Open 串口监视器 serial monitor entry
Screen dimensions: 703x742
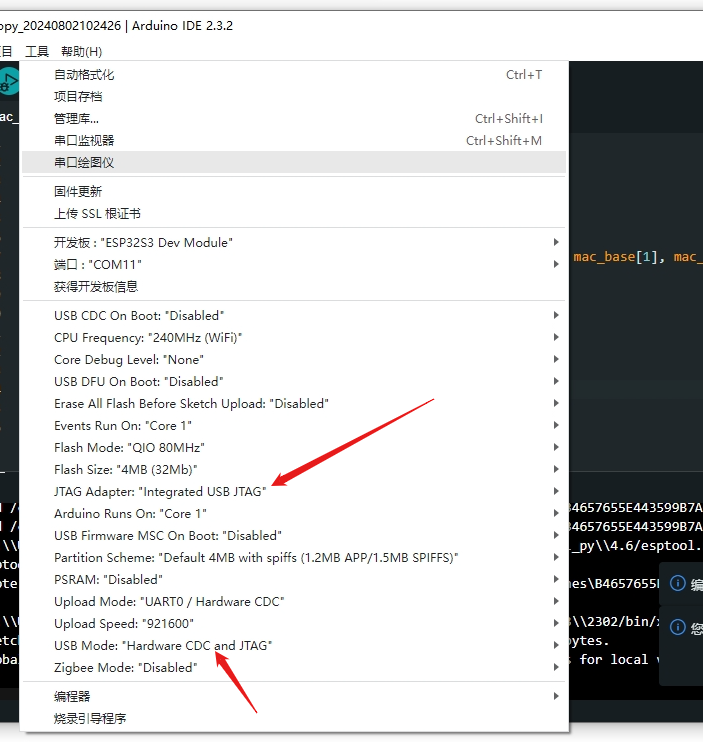(x=294, y=141)
